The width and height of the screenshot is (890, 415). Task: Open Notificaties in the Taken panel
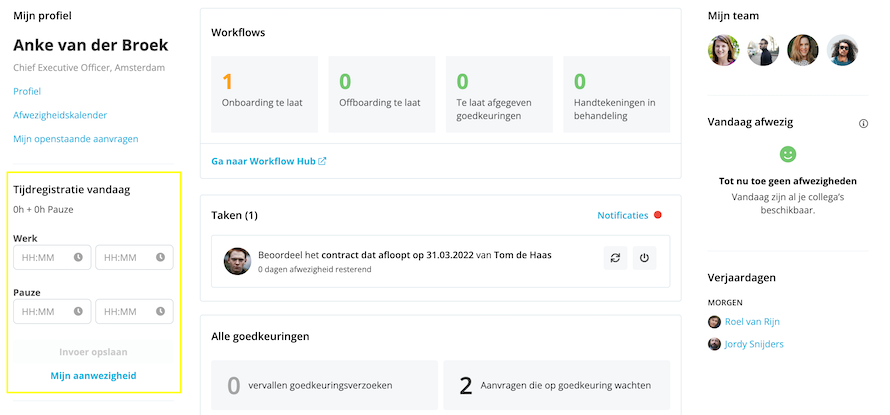click(x=622, y=215)
